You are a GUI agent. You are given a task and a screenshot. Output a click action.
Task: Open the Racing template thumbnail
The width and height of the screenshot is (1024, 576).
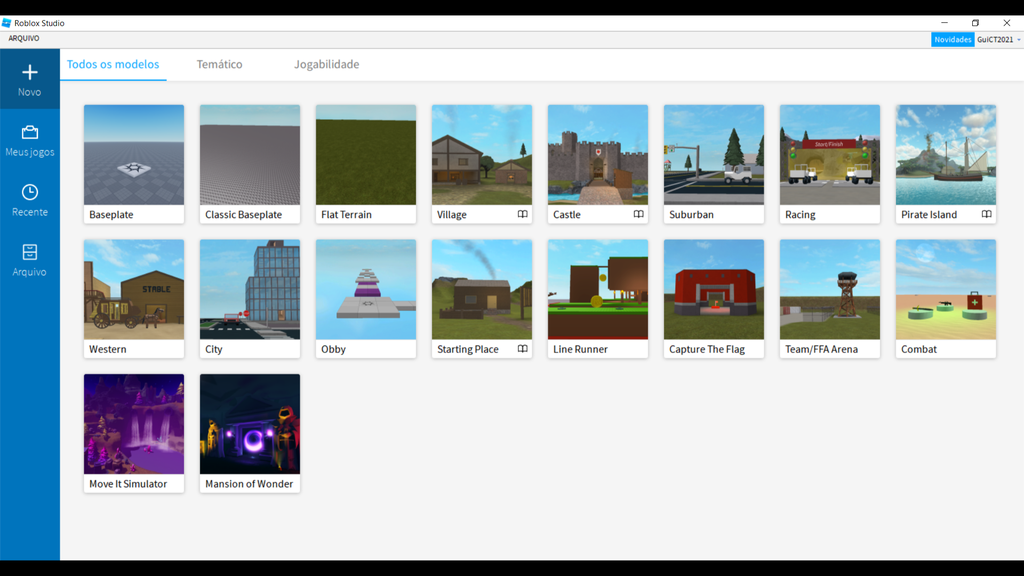click(830, 155)
